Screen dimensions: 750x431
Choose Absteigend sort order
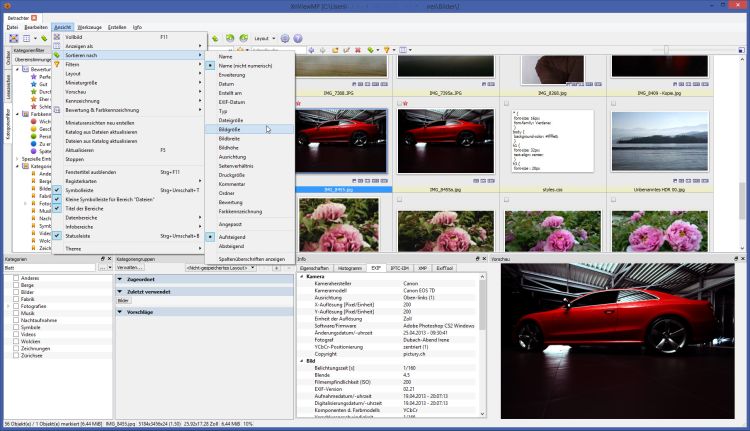tap(232, 245)
